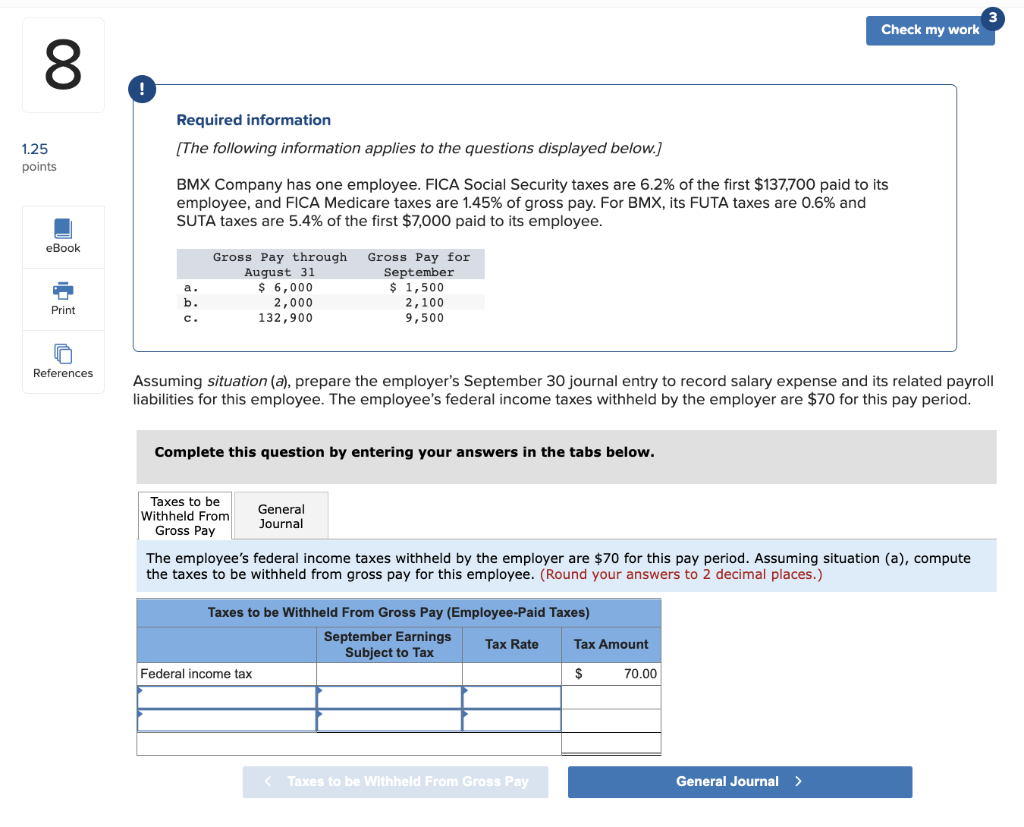Screen dimensions: 1024x827
Task: Click the empty Tax Amount cell below $70.00
Action: coord(611,698)
